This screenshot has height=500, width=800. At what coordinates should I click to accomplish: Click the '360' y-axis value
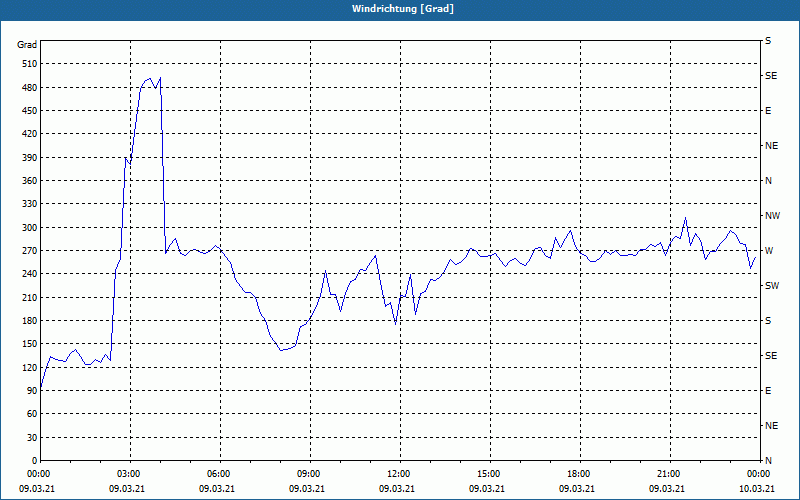pyautogui.click(x=30, y=181)
